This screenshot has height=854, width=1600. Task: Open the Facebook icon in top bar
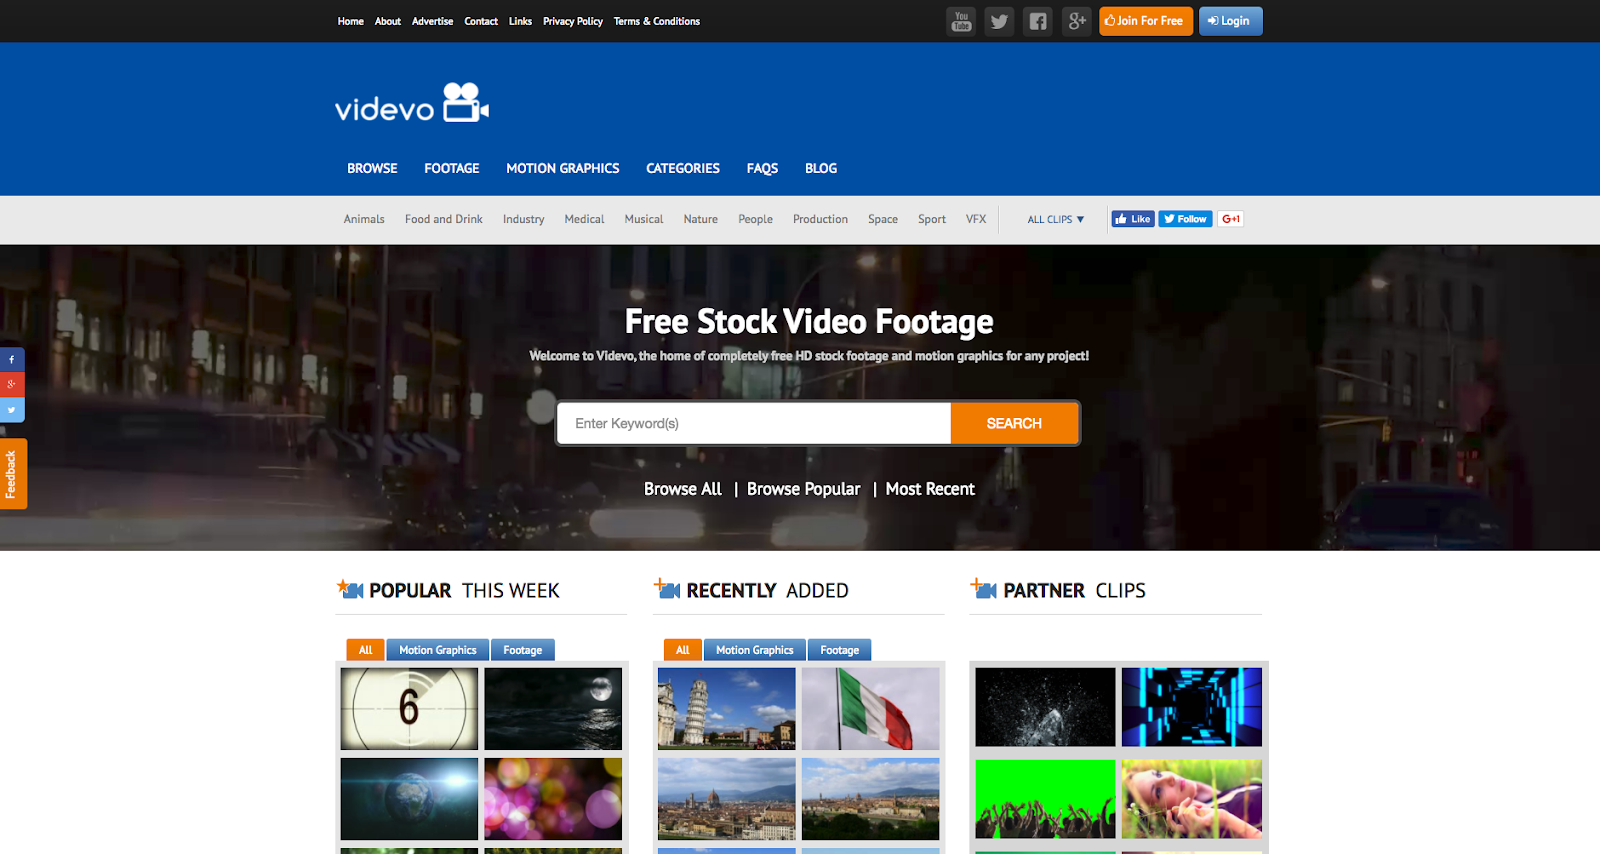(x=1038, y=21)
